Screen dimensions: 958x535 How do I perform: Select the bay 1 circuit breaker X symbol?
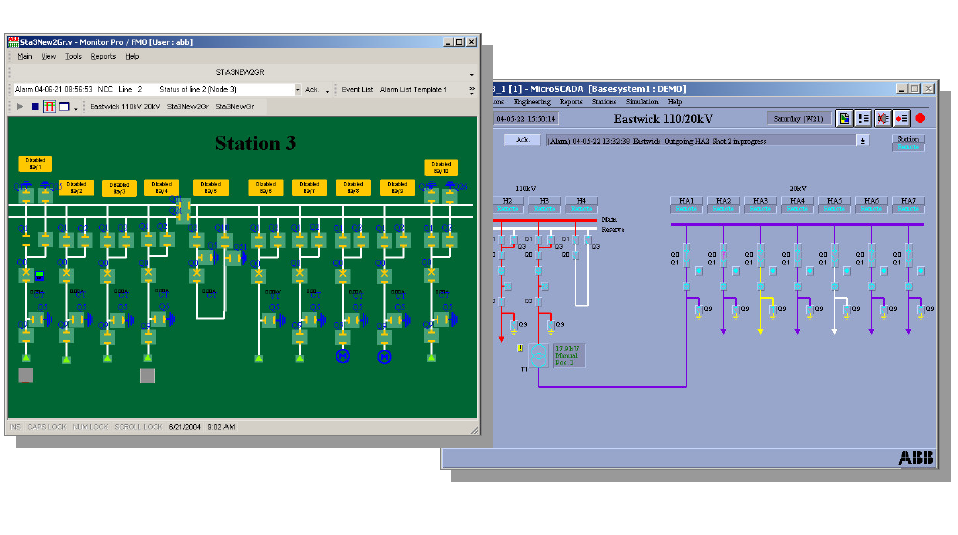26,273
